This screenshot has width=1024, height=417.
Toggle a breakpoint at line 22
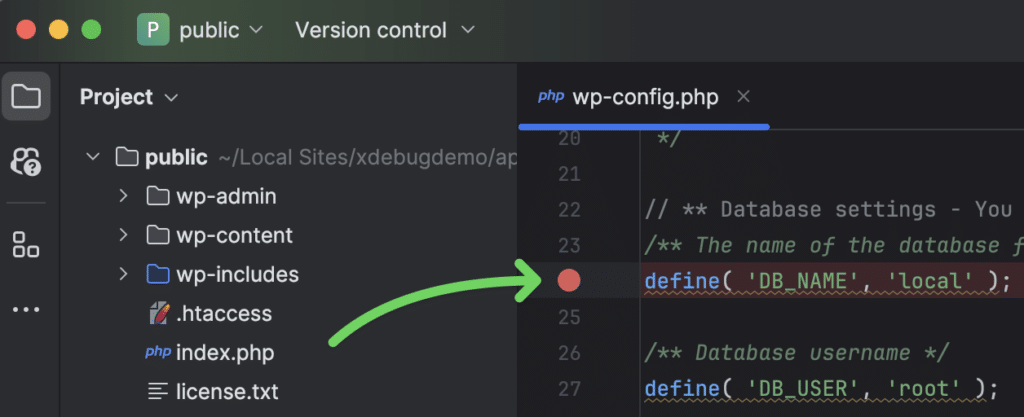(569, 209)
